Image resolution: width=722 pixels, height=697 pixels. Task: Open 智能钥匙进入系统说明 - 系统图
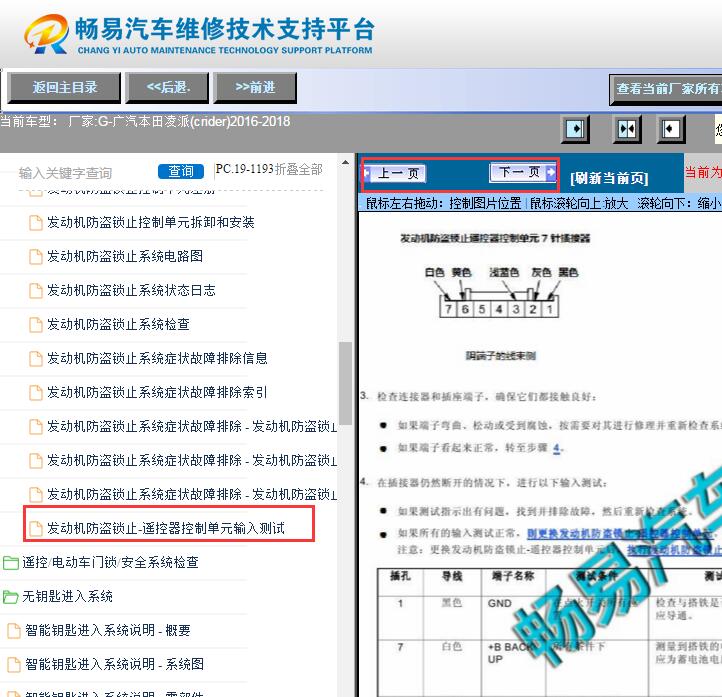pos(114,665)
